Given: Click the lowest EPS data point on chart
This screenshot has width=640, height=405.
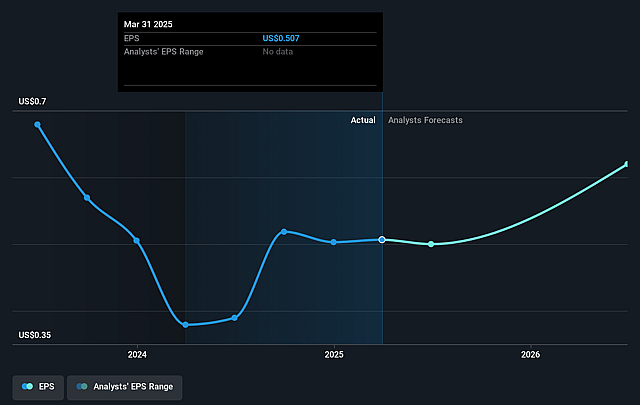Looking at the screenshot, I should point(185,325).
